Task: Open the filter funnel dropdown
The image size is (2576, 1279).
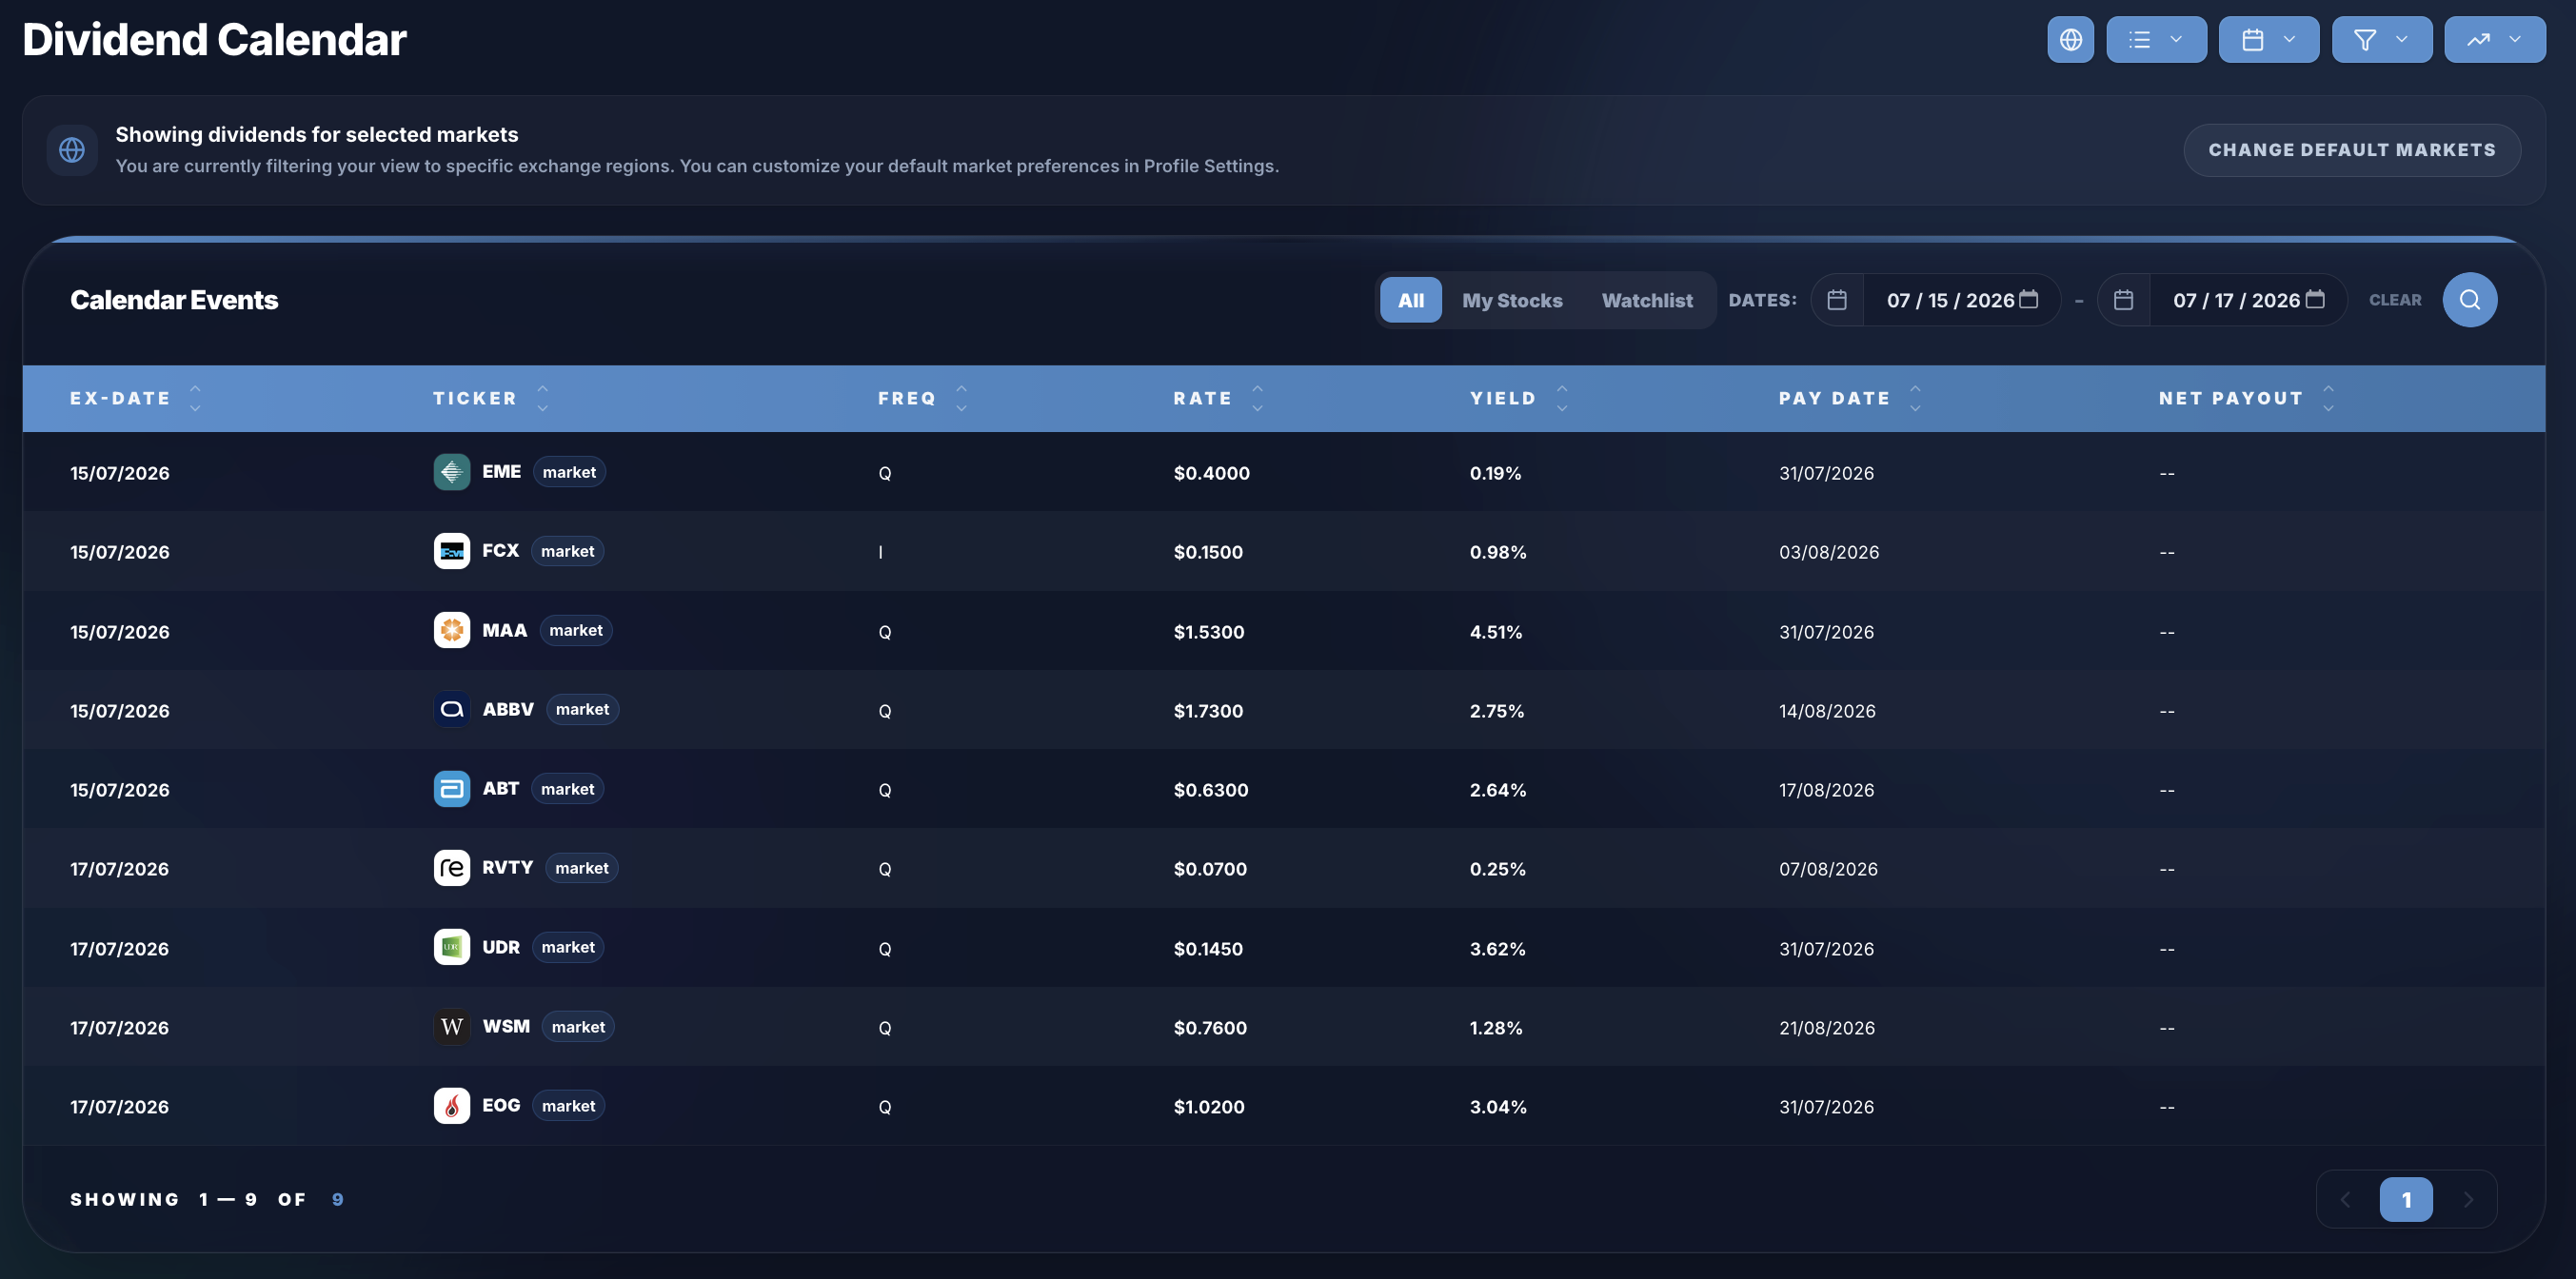Action: [2382, 40]
